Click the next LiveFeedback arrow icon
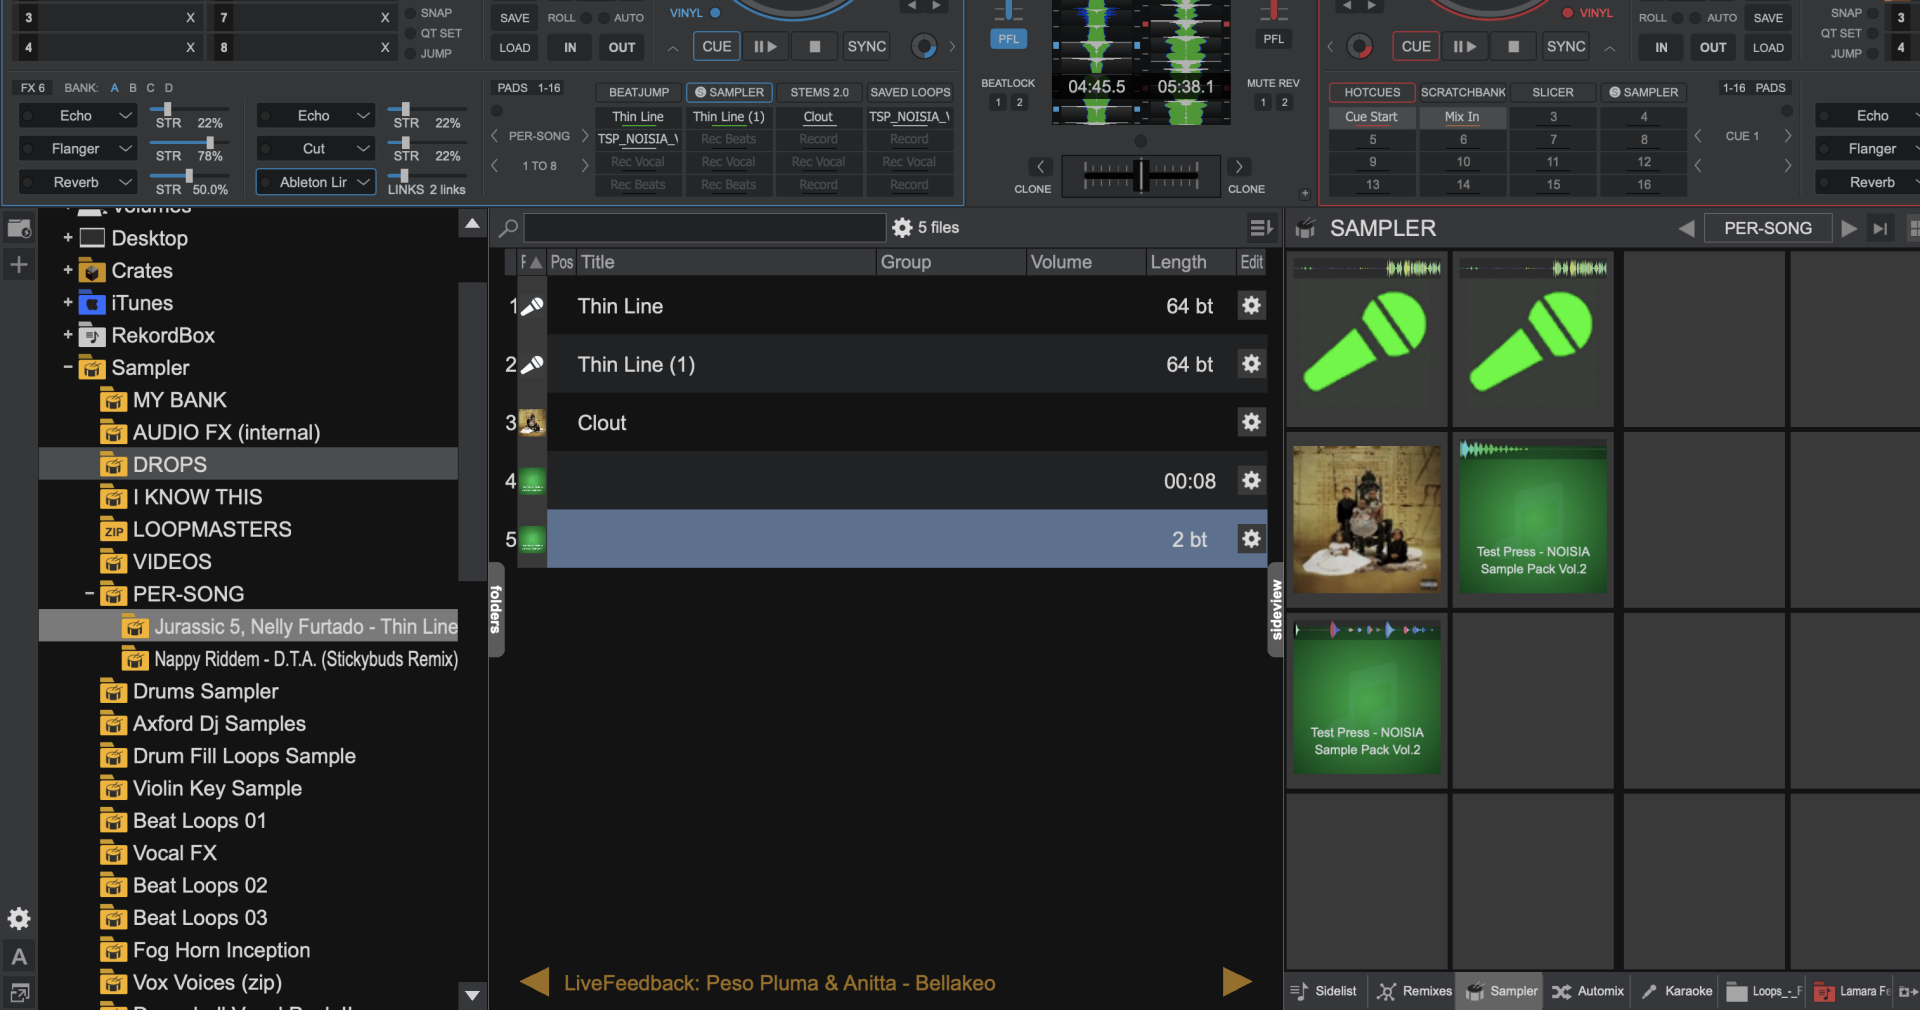Image resolution: width=1920 pixels, height=1010 pixels. 1237,982
